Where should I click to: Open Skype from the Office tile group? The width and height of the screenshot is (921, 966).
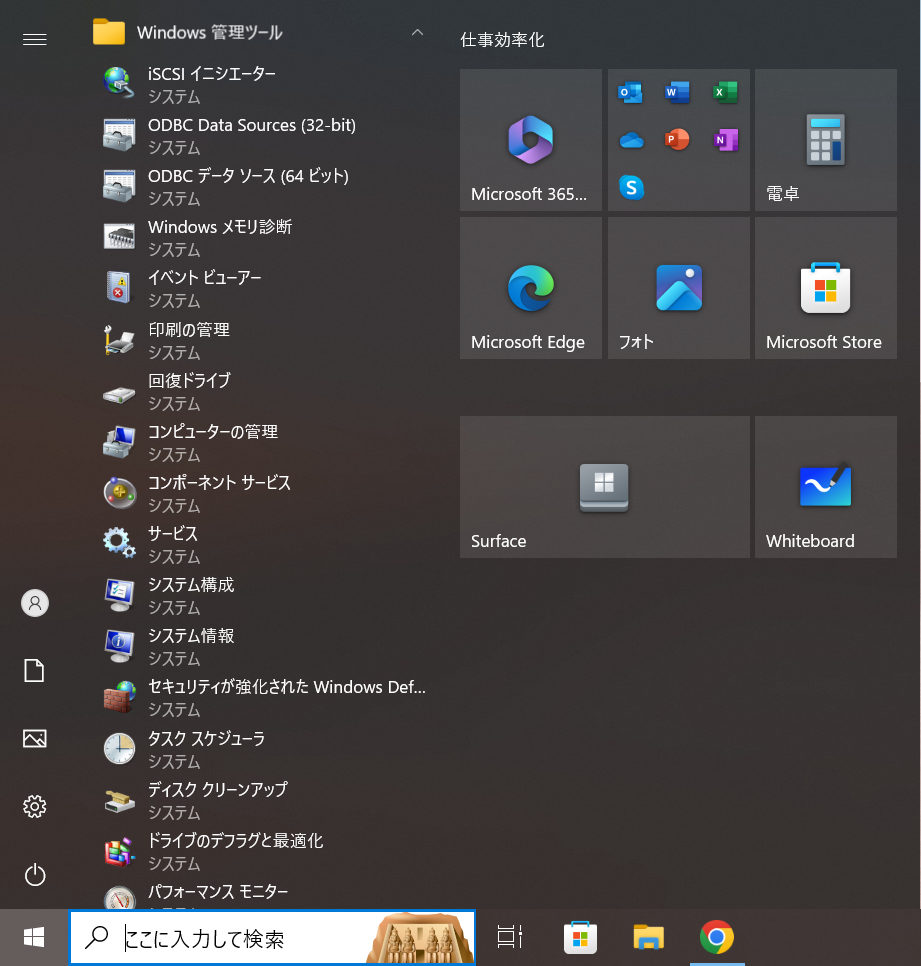631,187
